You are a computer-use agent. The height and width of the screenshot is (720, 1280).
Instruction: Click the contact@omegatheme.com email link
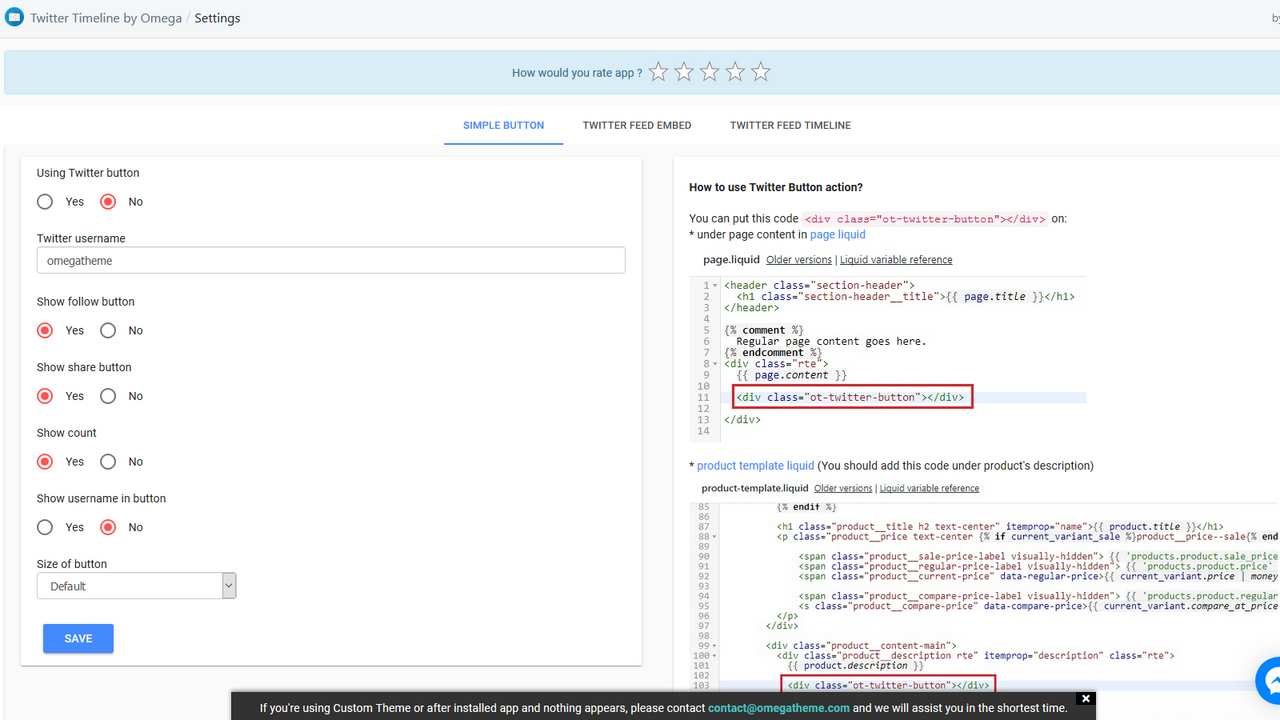[x=778, y=708]
